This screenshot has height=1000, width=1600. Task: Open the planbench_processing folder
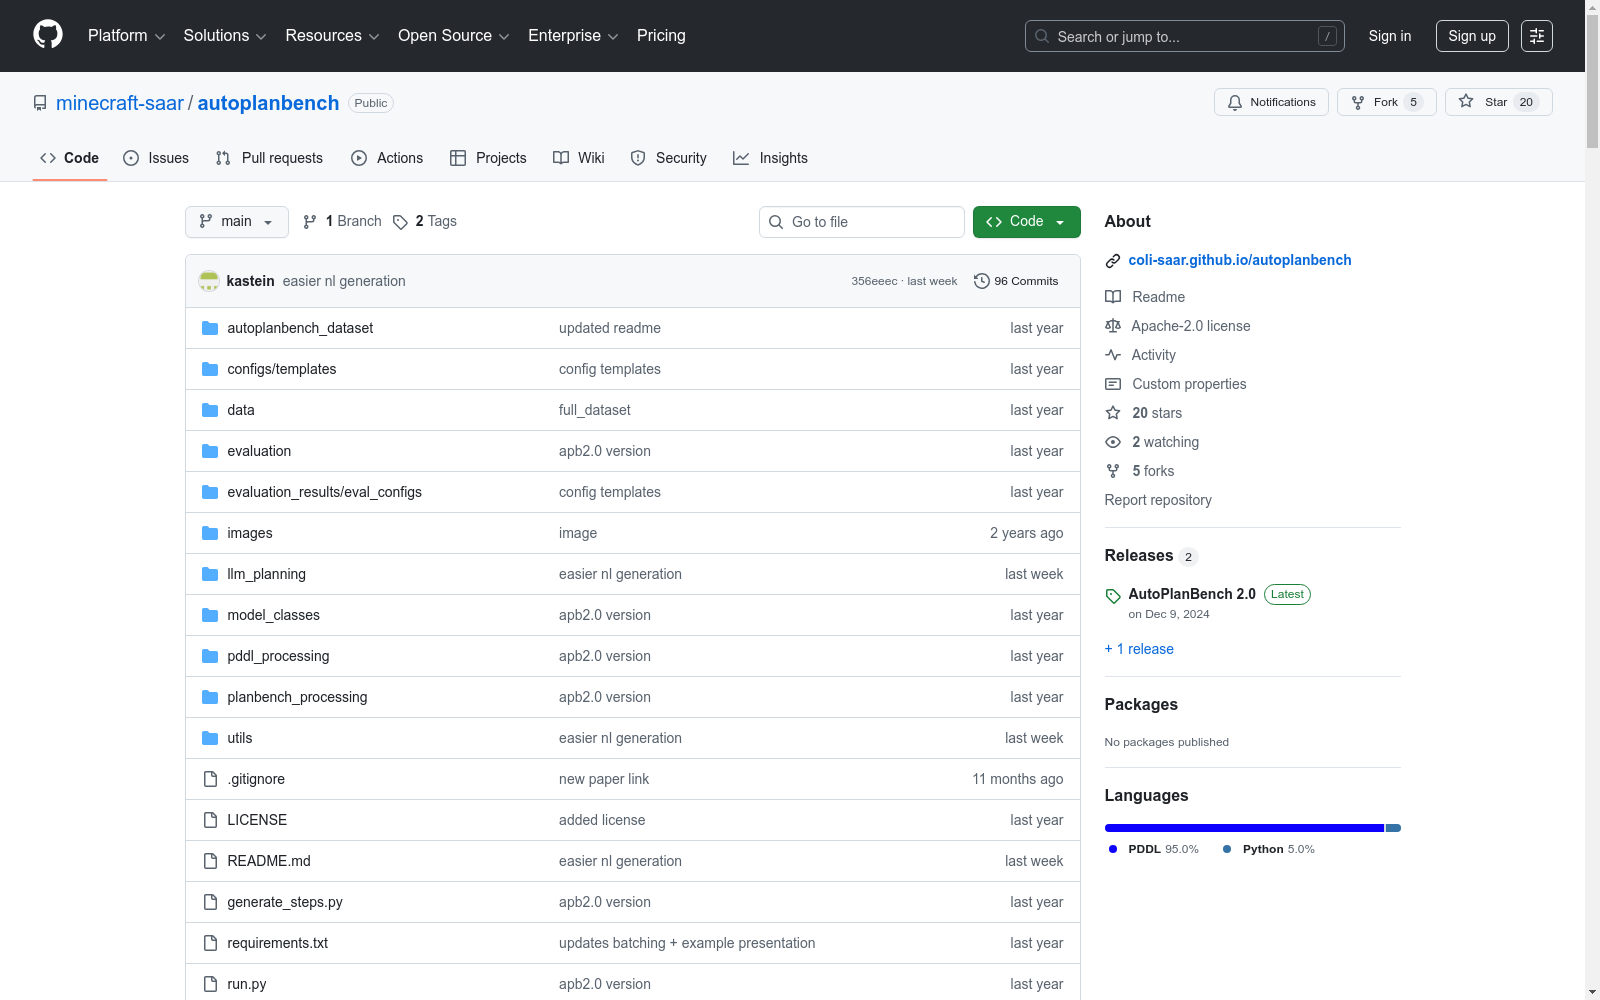coord(297,697)
